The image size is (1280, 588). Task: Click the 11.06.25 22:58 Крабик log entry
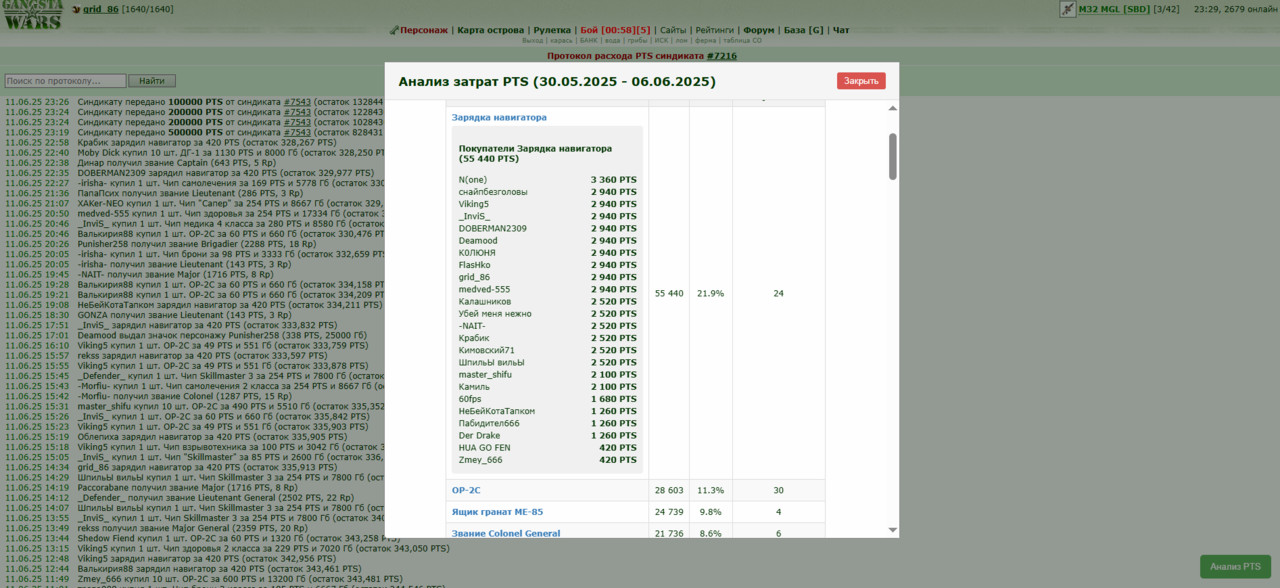coord(171,143)
